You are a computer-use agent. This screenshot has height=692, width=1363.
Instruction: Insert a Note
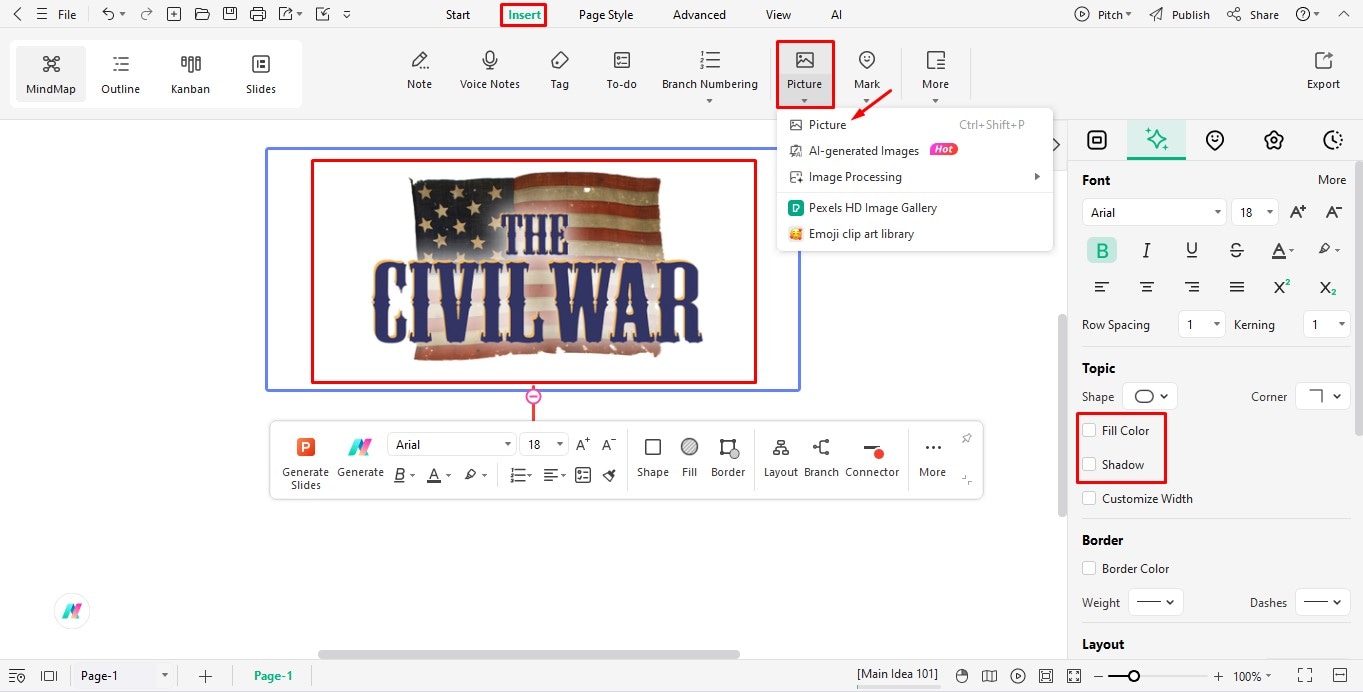[420, 71]
